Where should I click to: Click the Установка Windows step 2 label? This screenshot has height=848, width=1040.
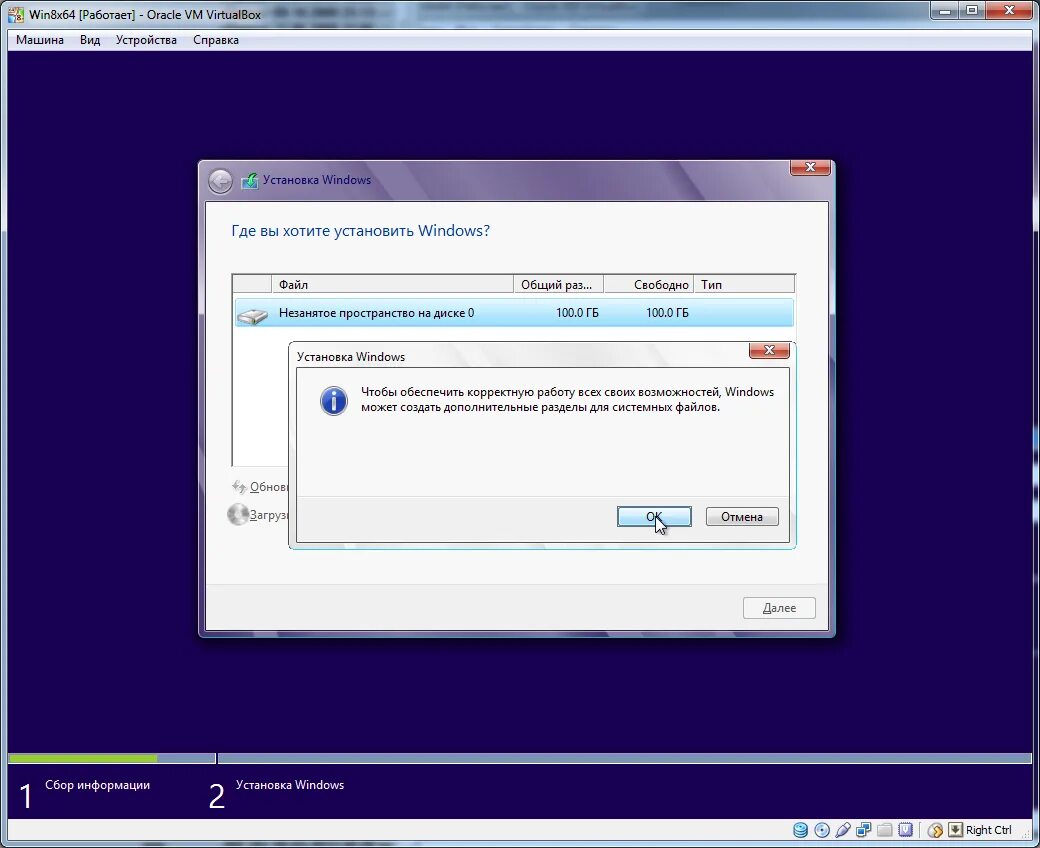[x=290, y=785]
